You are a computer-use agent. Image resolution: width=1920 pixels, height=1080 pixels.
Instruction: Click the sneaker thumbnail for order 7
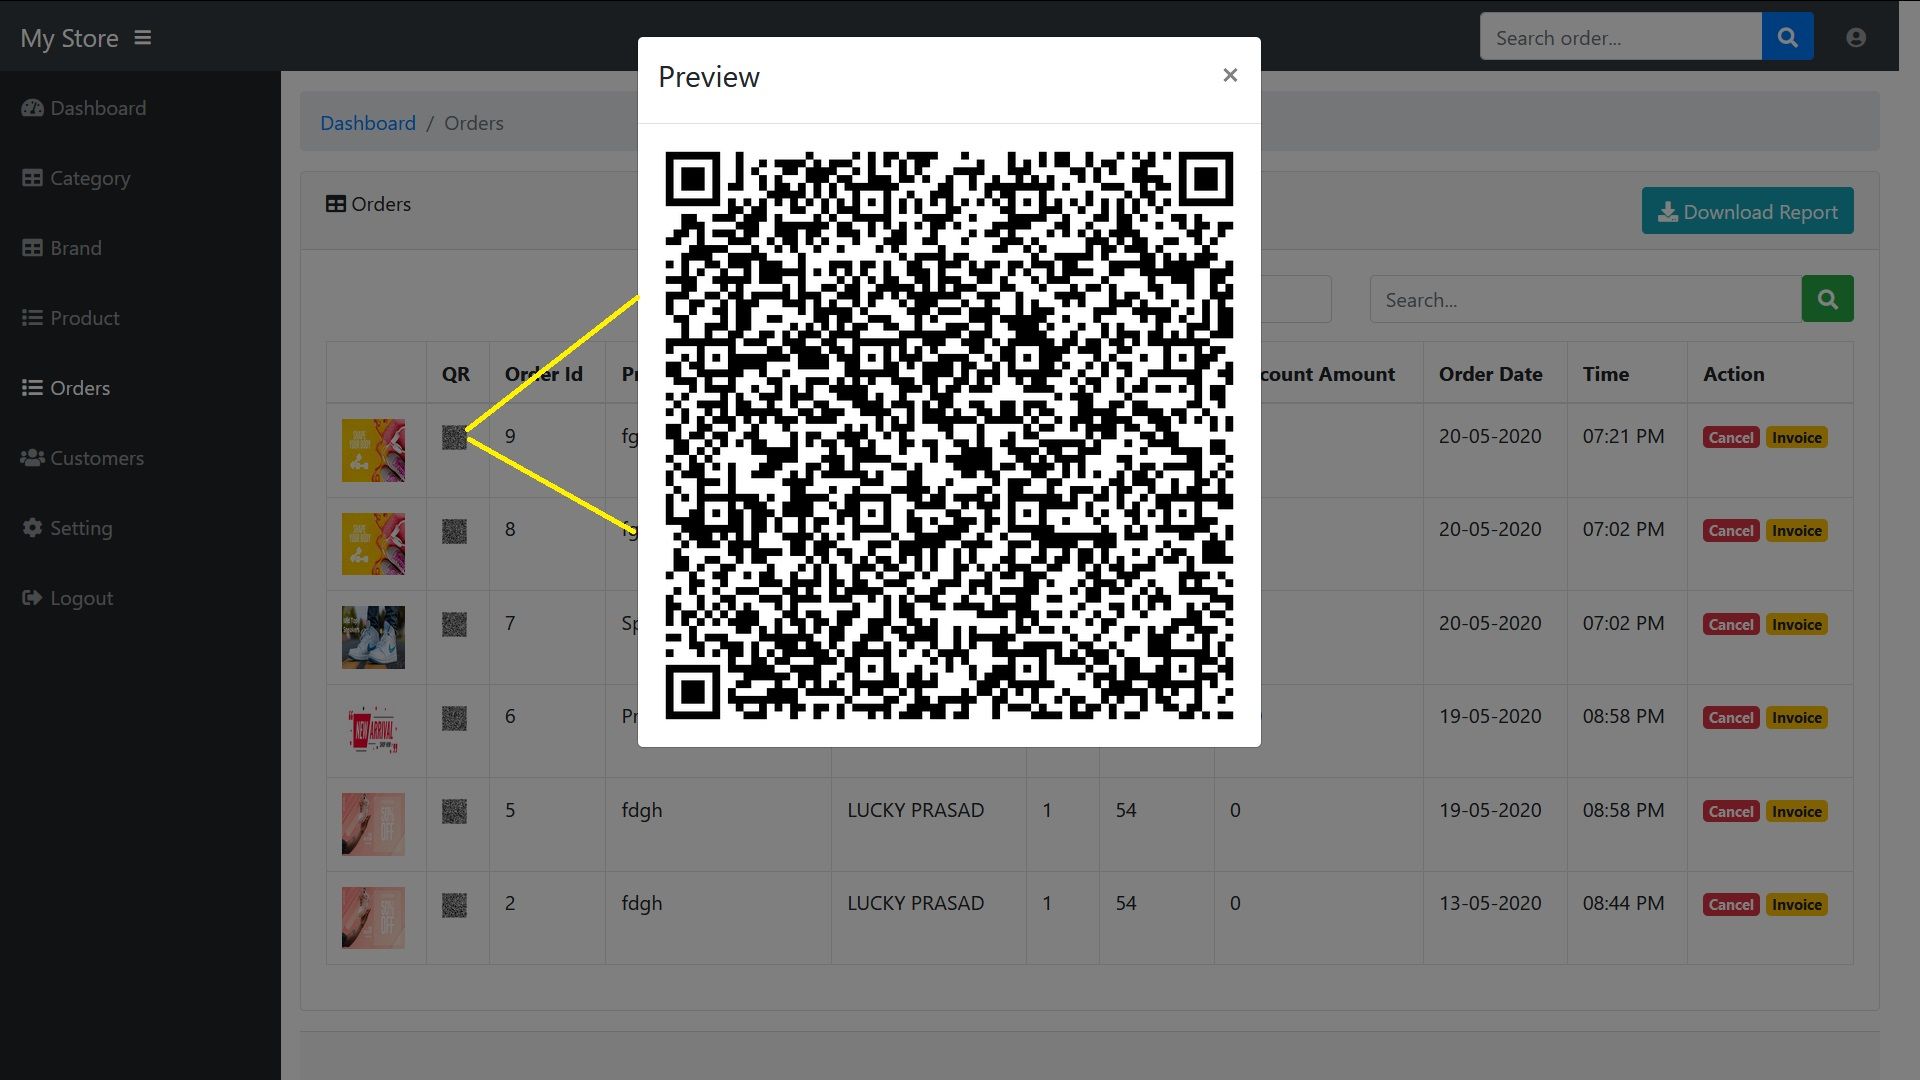(x=373, y=637)
